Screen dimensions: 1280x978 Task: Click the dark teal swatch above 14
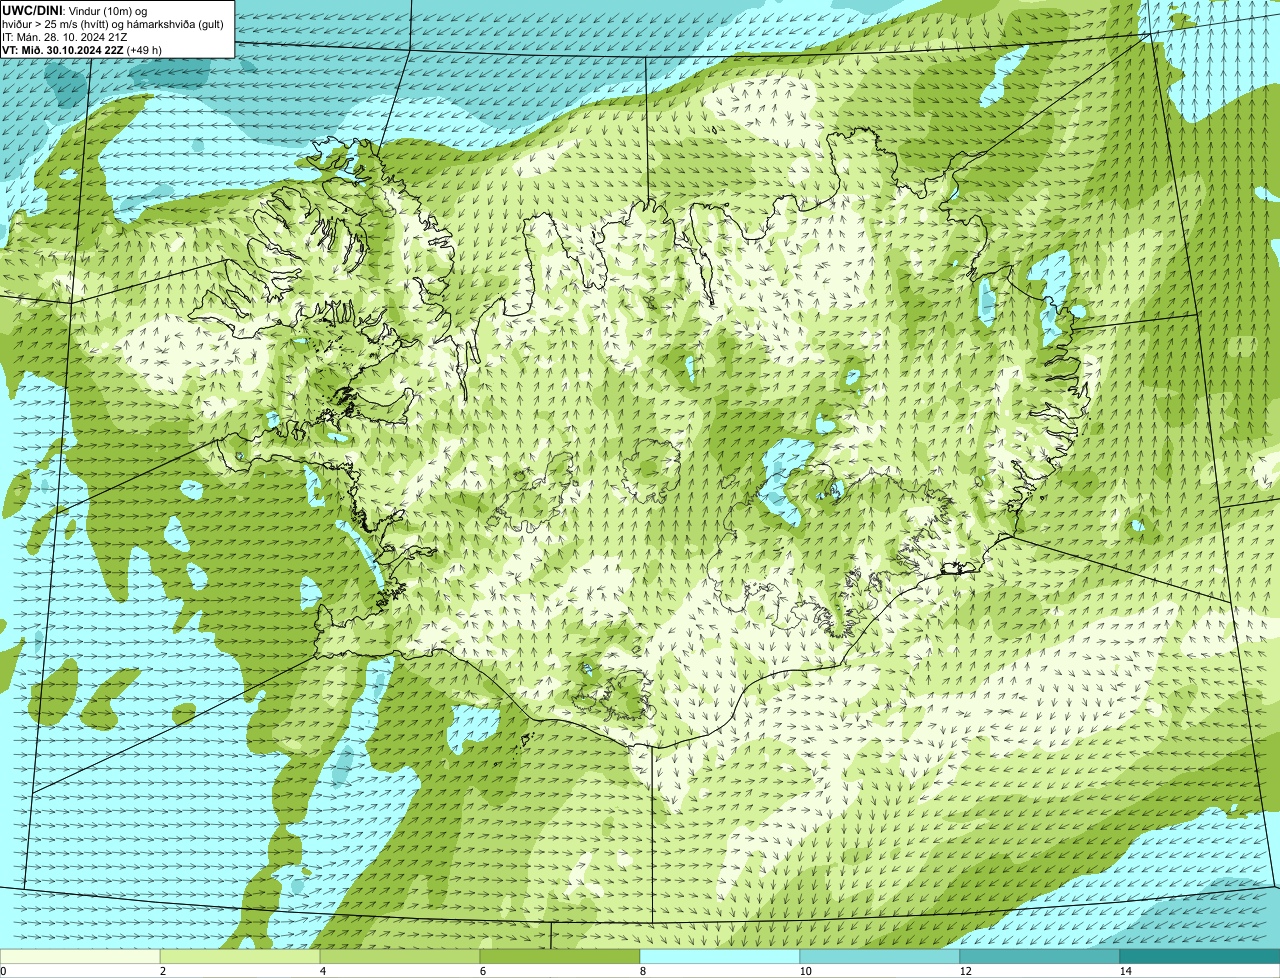point(1200,957)
